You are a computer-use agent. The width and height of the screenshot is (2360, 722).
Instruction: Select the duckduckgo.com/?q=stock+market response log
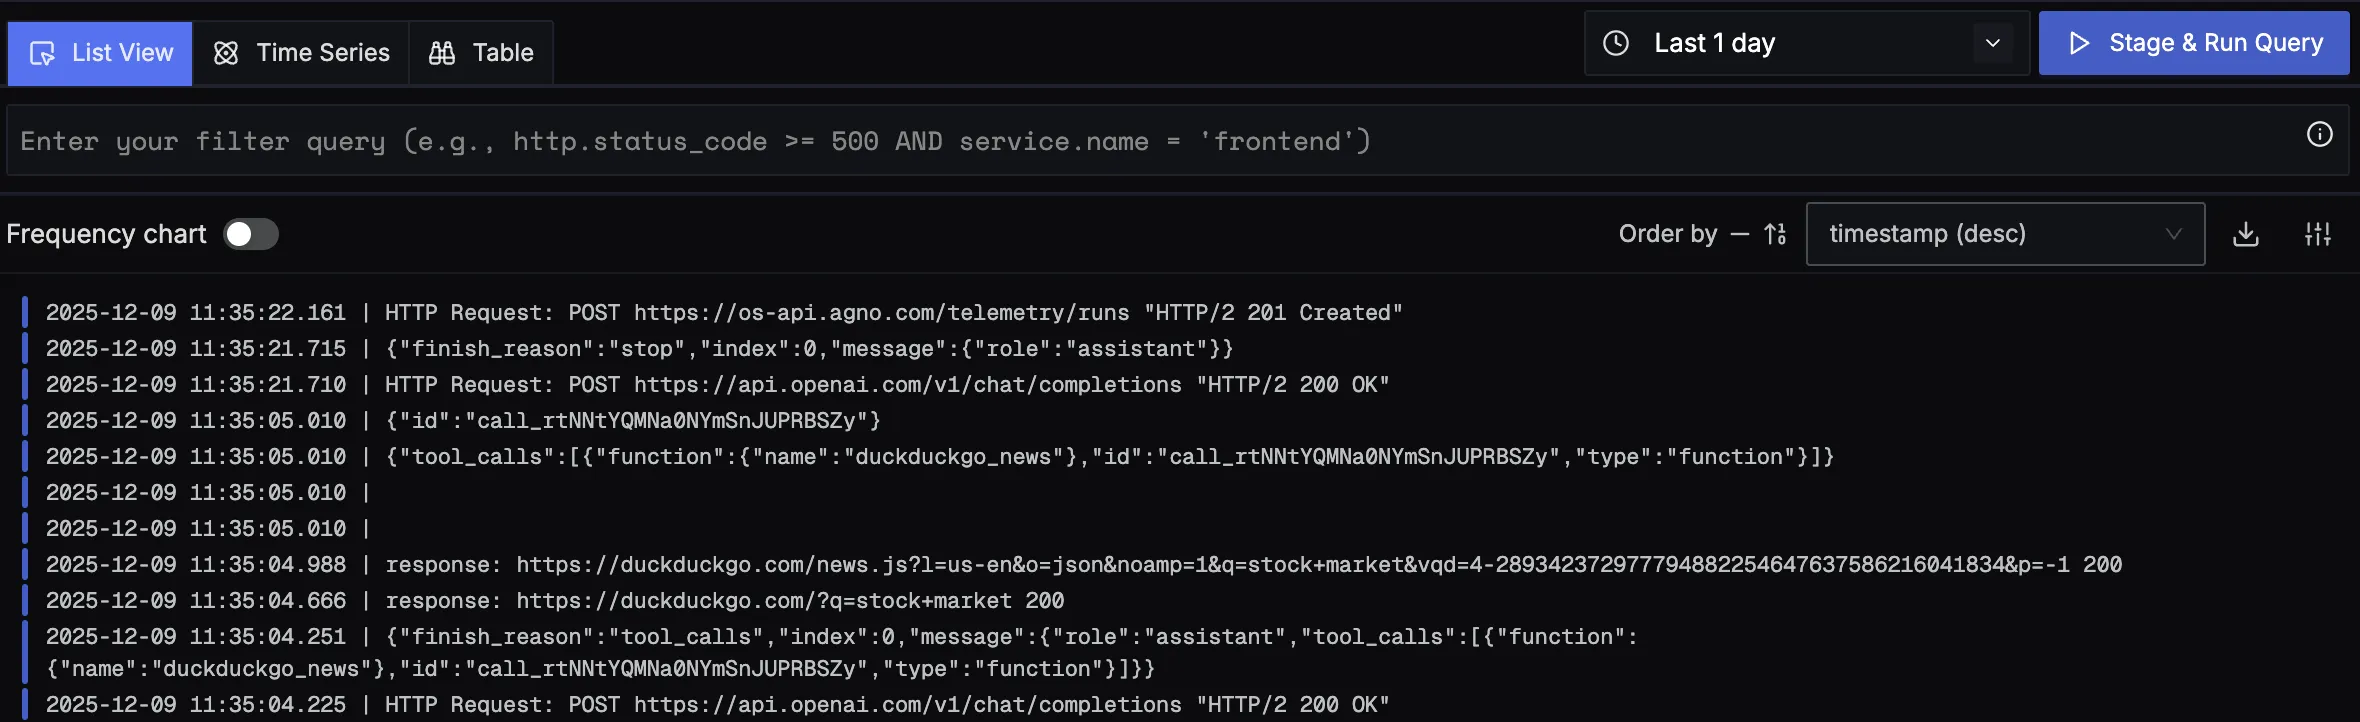point(724,601)
